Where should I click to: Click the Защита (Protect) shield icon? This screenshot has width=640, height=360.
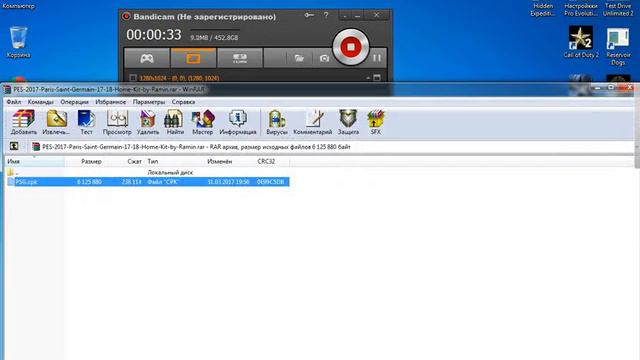click(348, 122)
